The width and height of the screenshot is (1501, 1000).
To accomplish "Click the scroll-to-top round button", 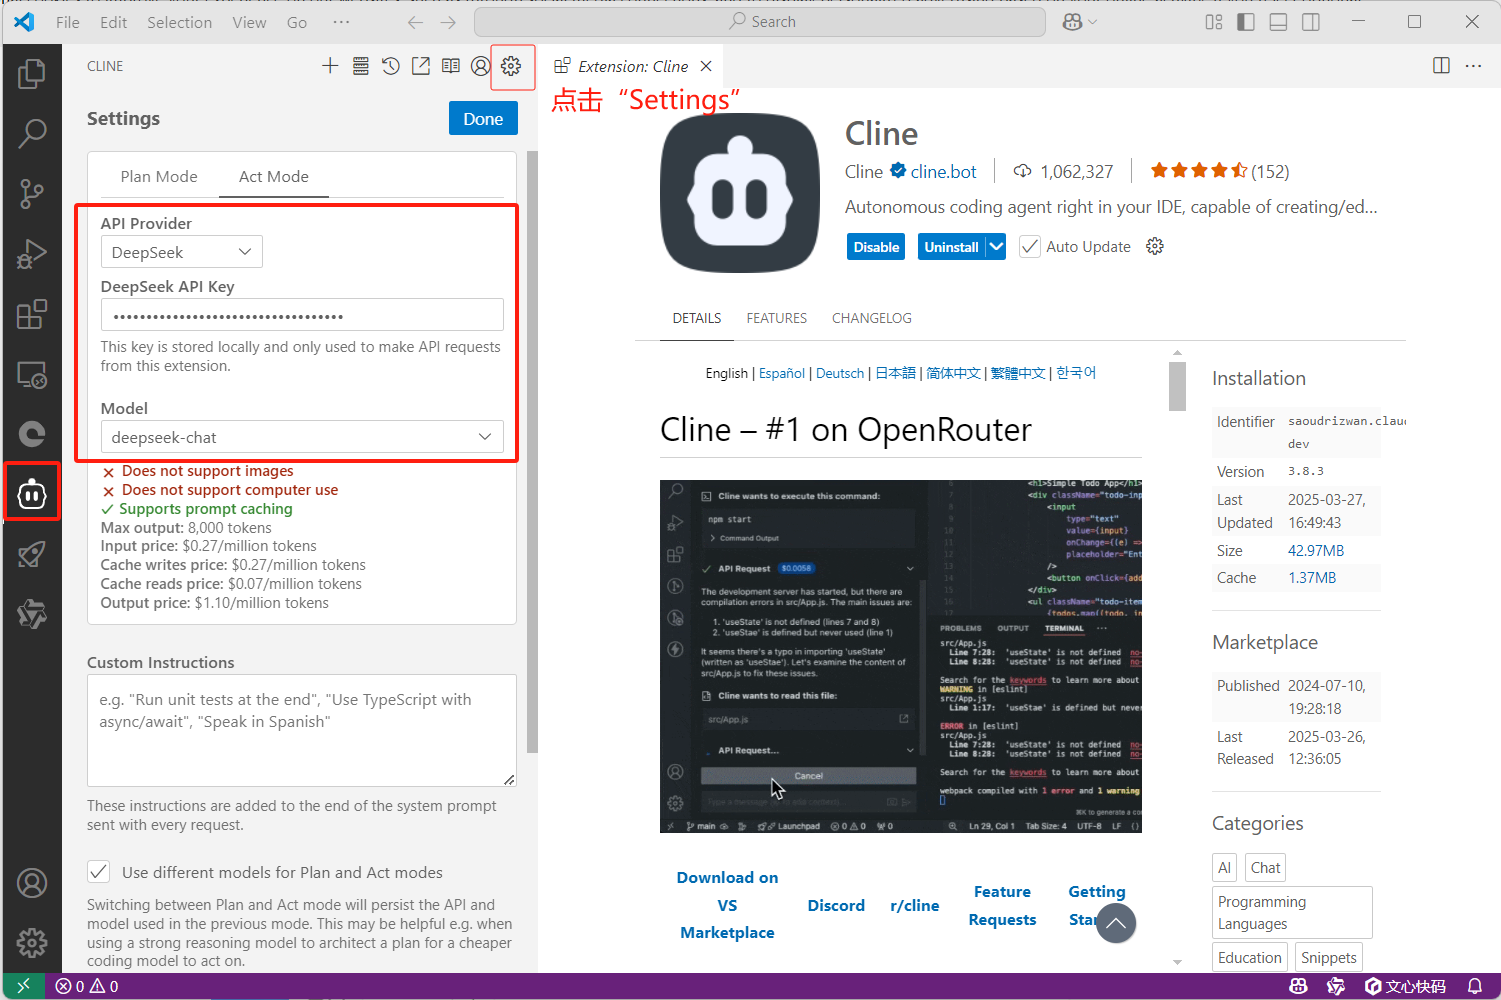I will click(x=1116, y=923).
